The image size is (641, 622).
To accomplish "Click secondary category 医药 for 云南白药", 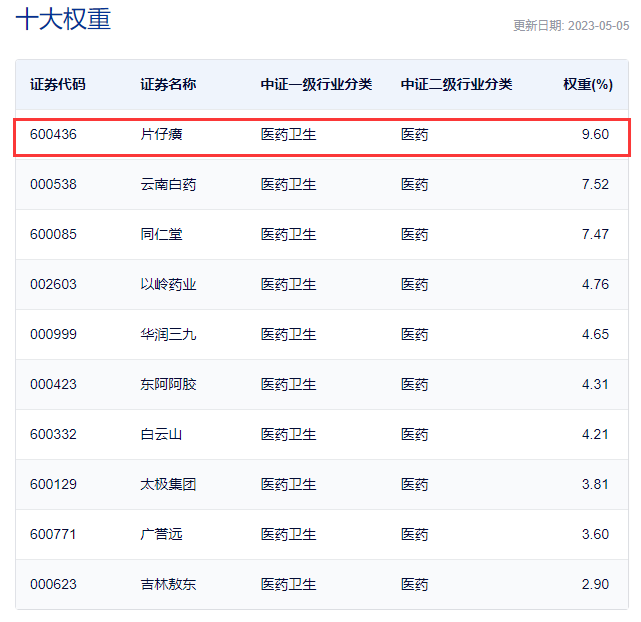I will [415, 184].
